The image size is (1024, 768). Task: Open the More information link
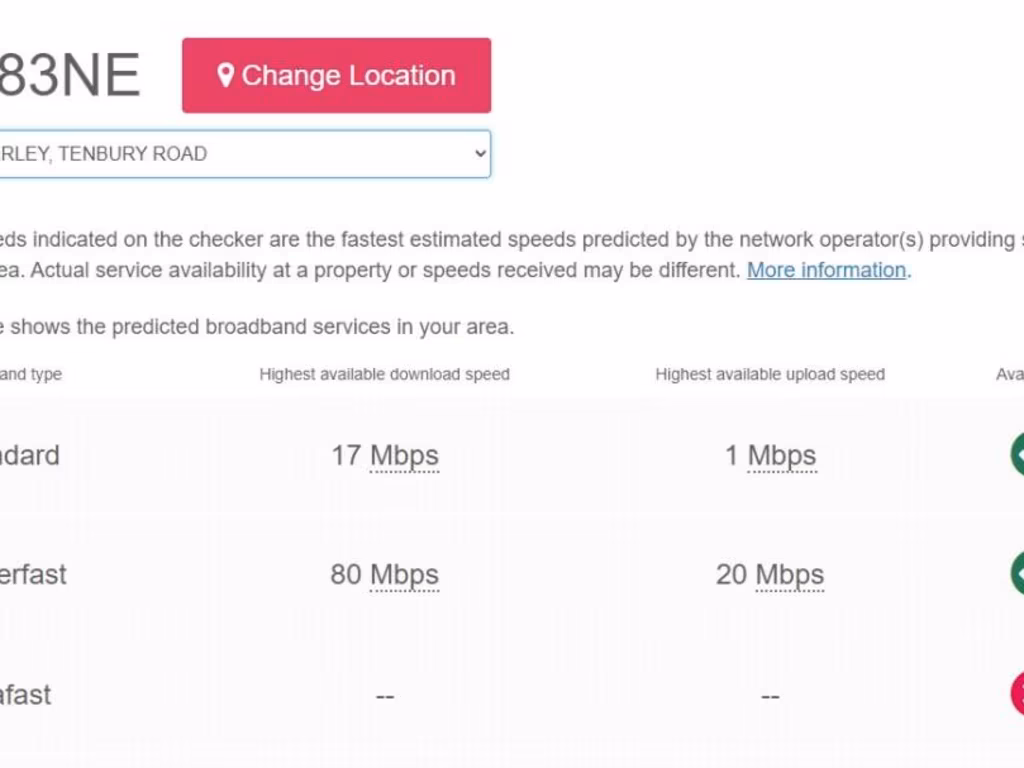coord(826,270)
